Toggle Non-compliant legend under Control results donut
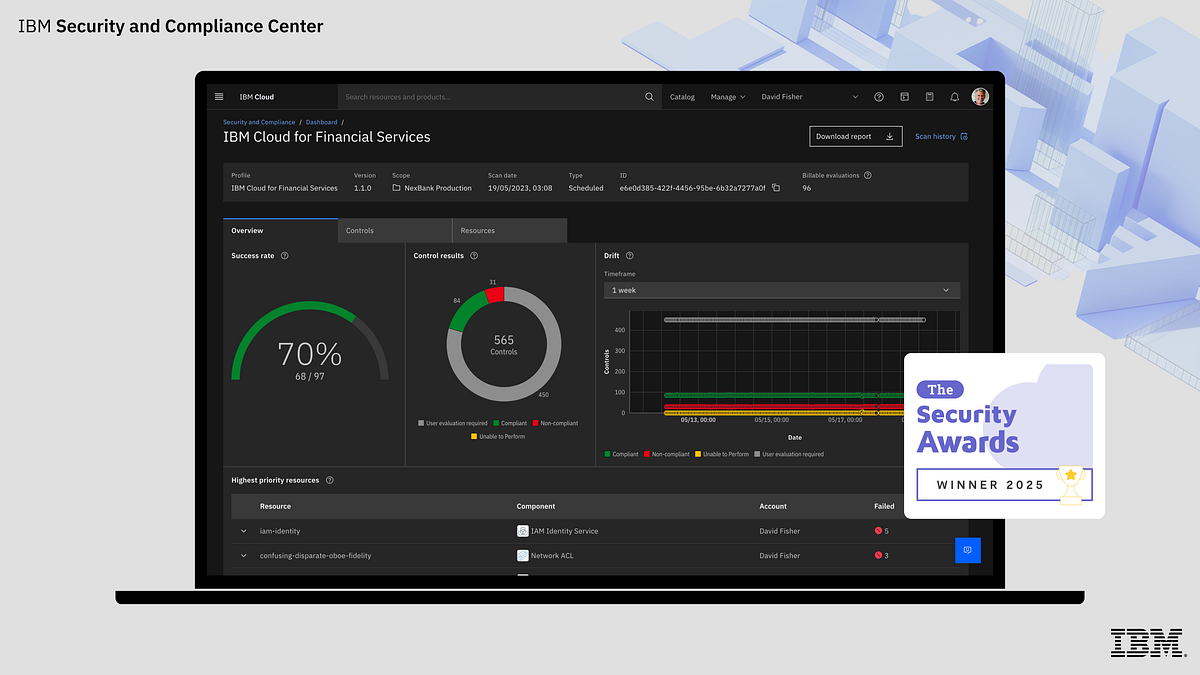Viewport: 1200px width, 675px height. click(x=556, y=423)
